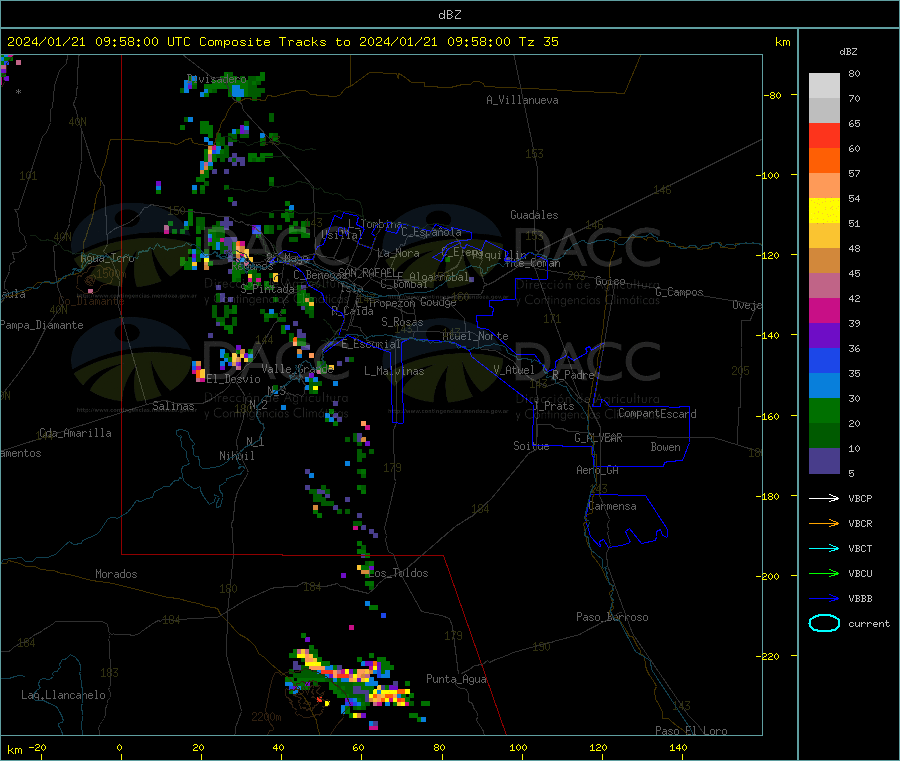This screenshot has height=761, width=900.
Task: Select the magenta swatch between 42 and 39
Action: coord(824,310)
